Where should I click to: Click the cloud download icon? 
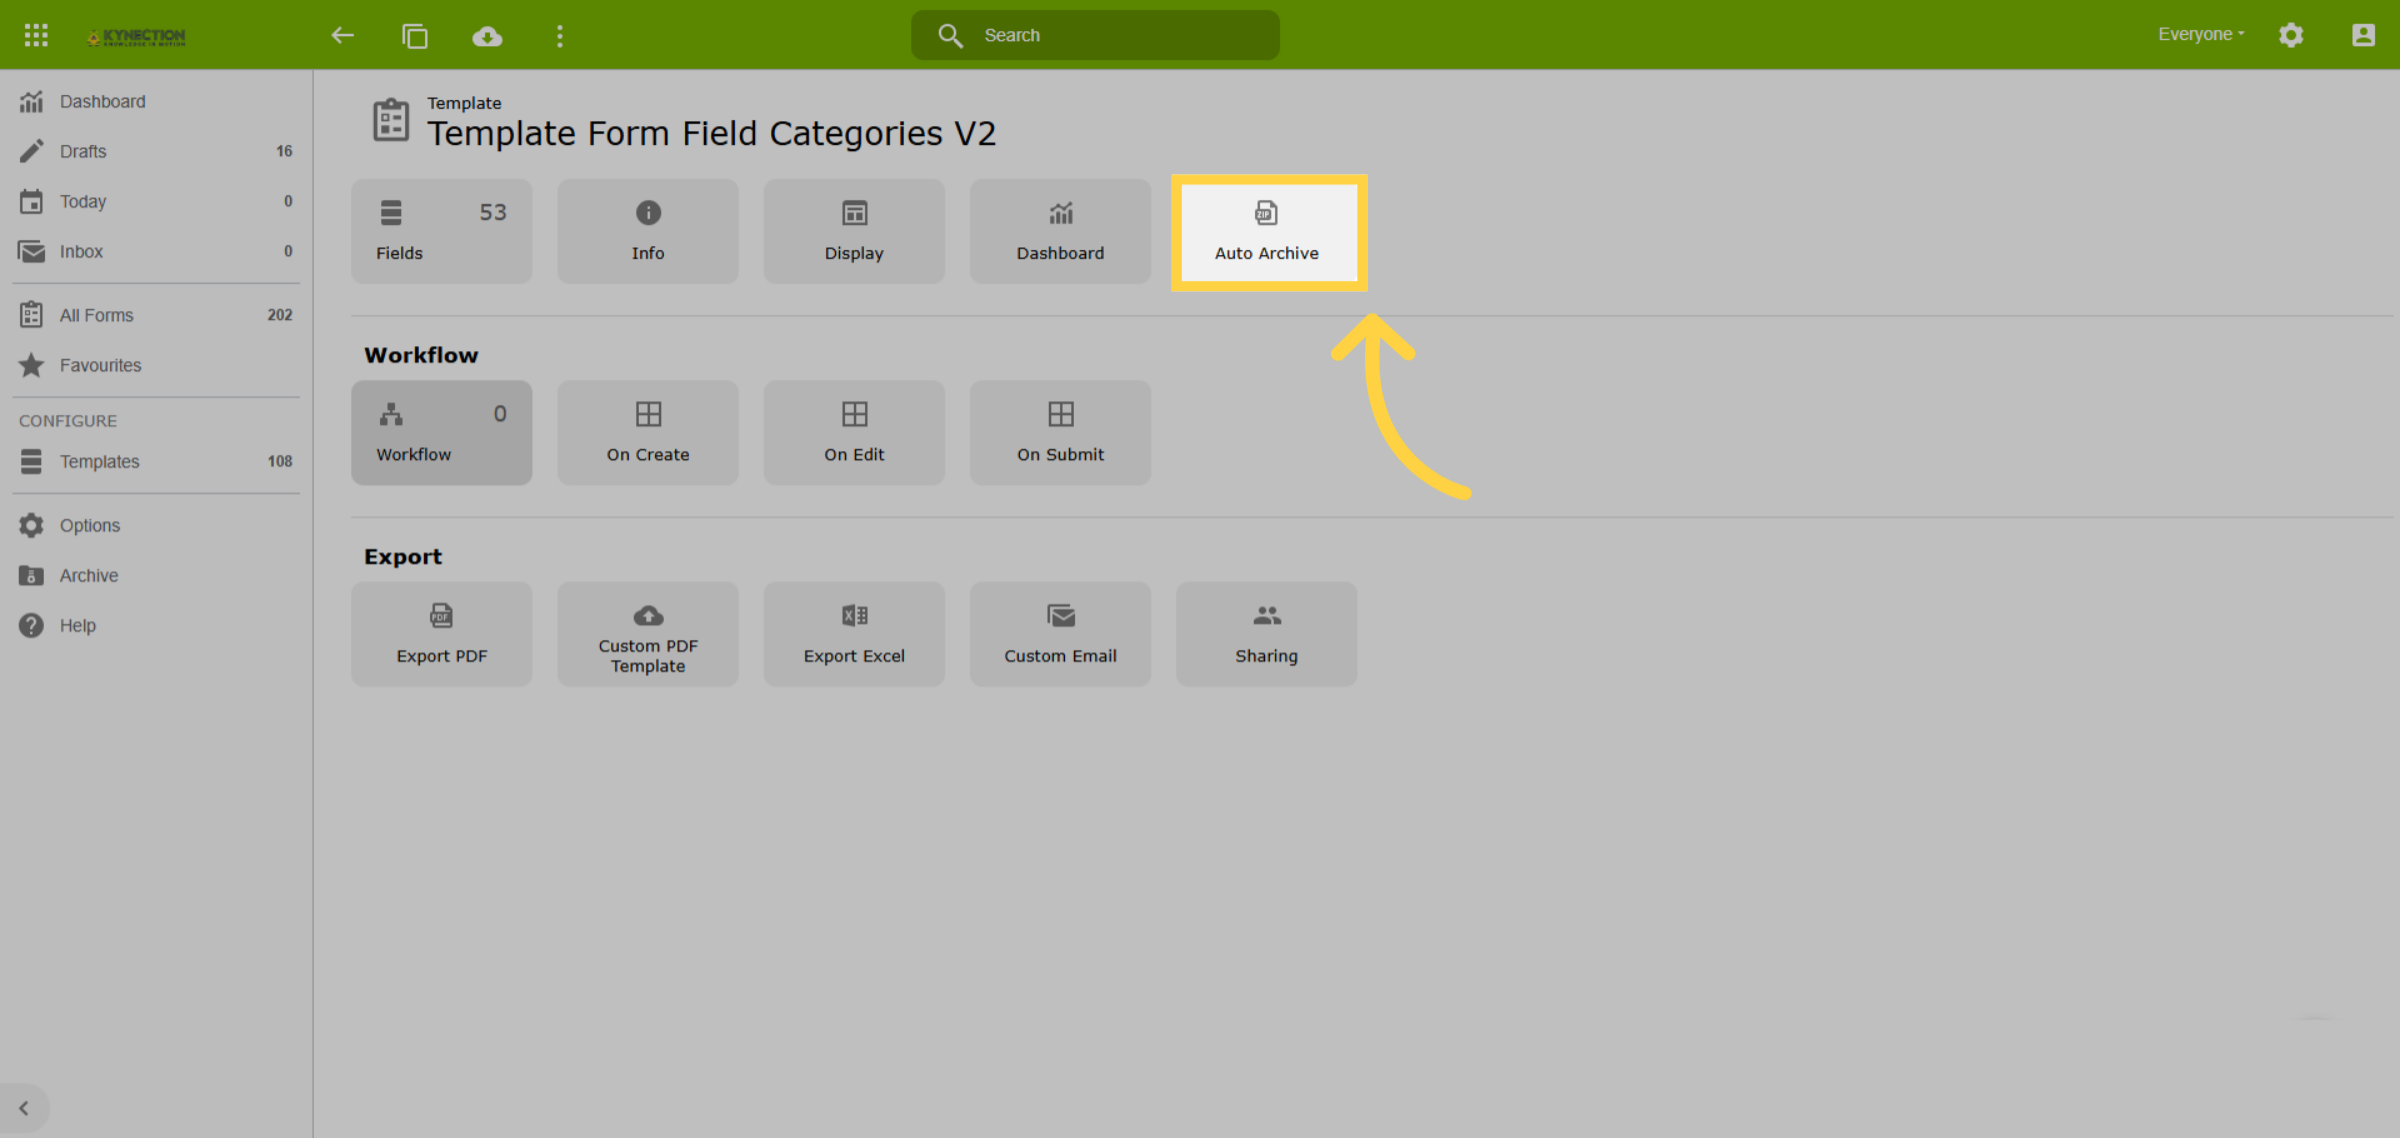pos(487,36)
